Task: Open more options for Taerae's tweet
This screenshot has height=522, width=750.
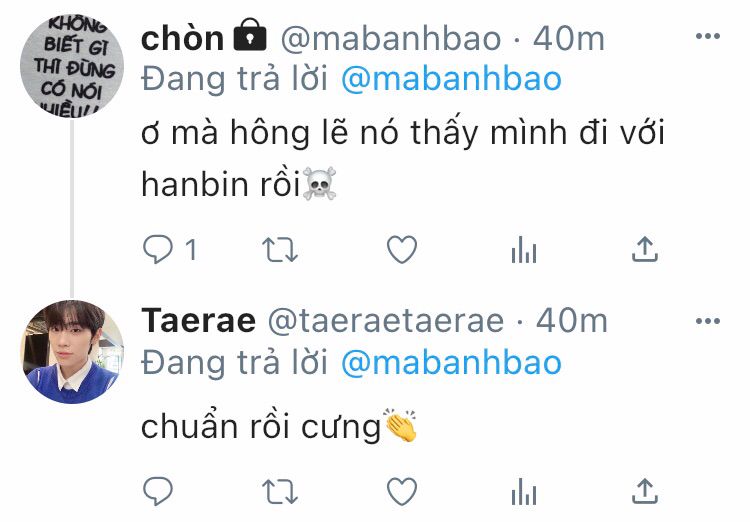Action: (708, 321)
